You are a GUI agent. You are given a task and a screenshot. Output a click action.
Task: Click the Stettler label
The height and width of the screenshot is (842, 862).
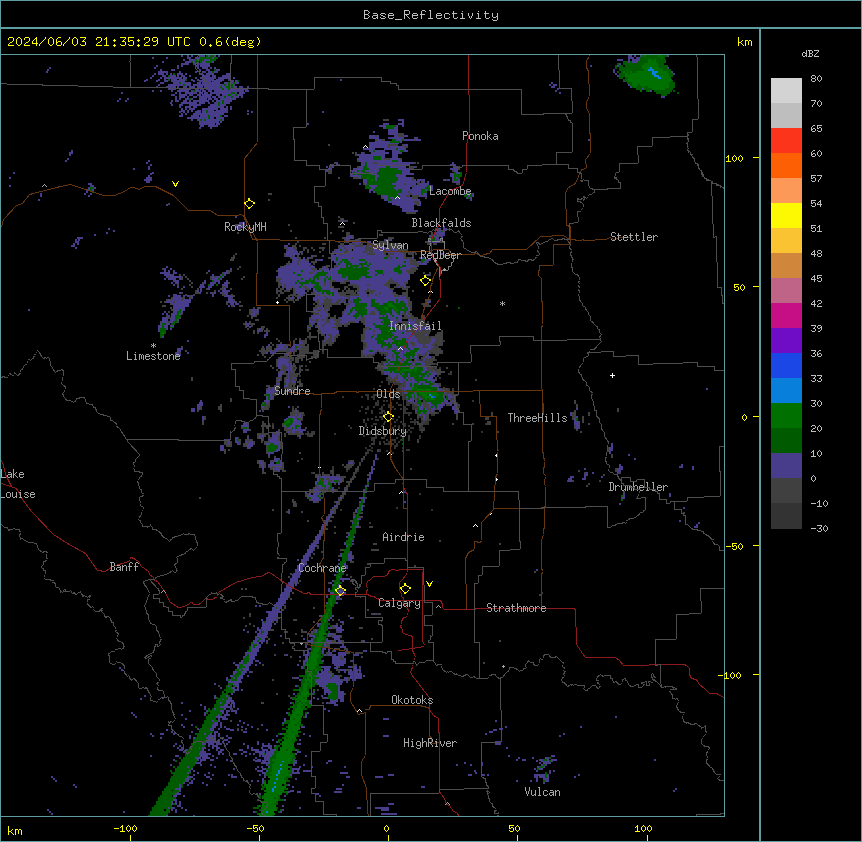pyautogui.click(x=634, y=237)
